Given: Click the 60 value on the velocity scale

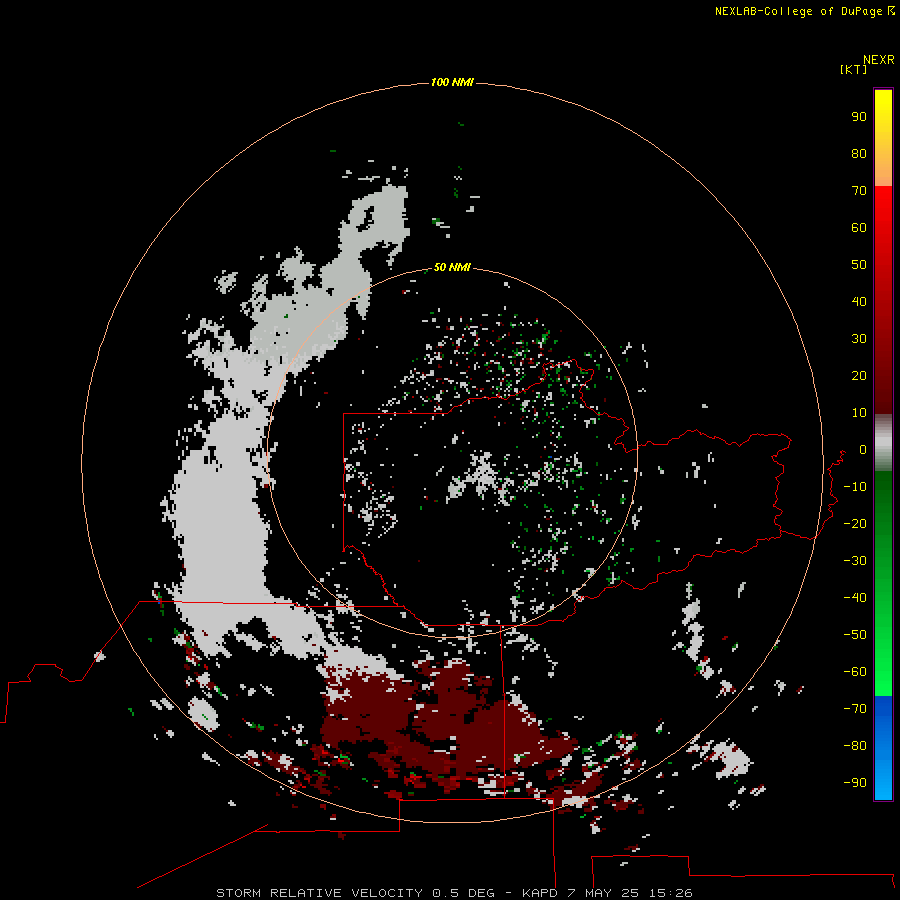Looking at the screenshot, I should click(x=859, y=227).
